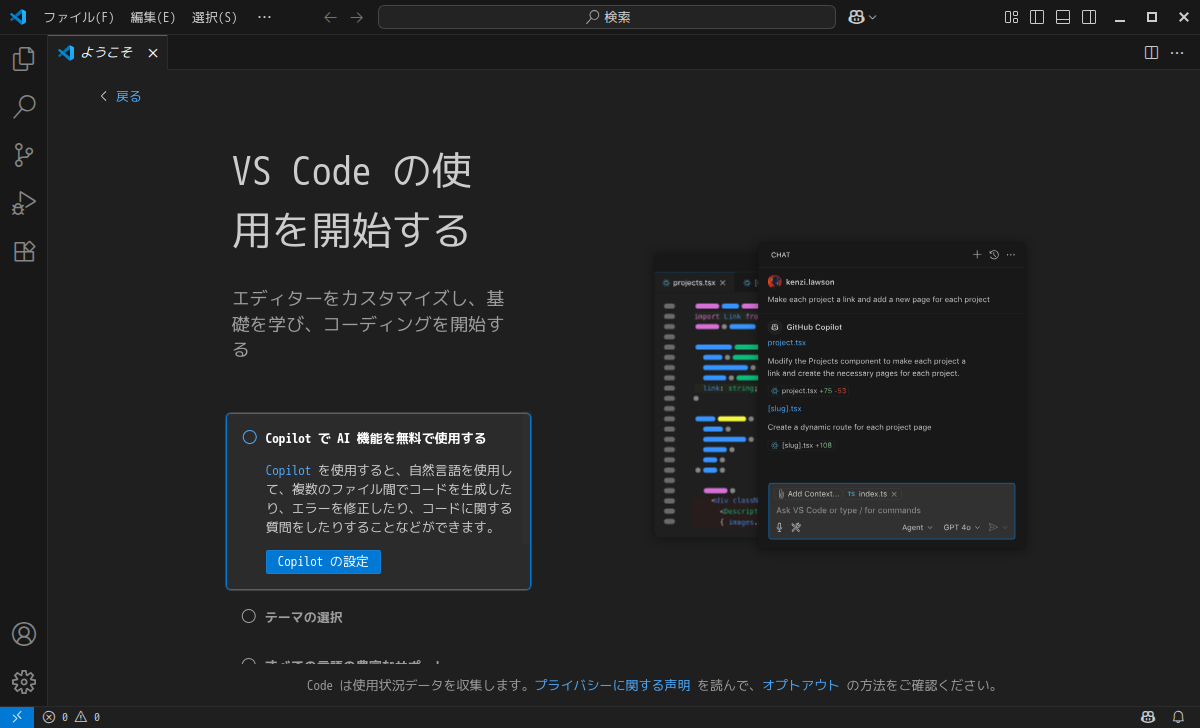Go back with title bar arrow
This screenshot has height=728, width=1200.
tap(331, 17)
